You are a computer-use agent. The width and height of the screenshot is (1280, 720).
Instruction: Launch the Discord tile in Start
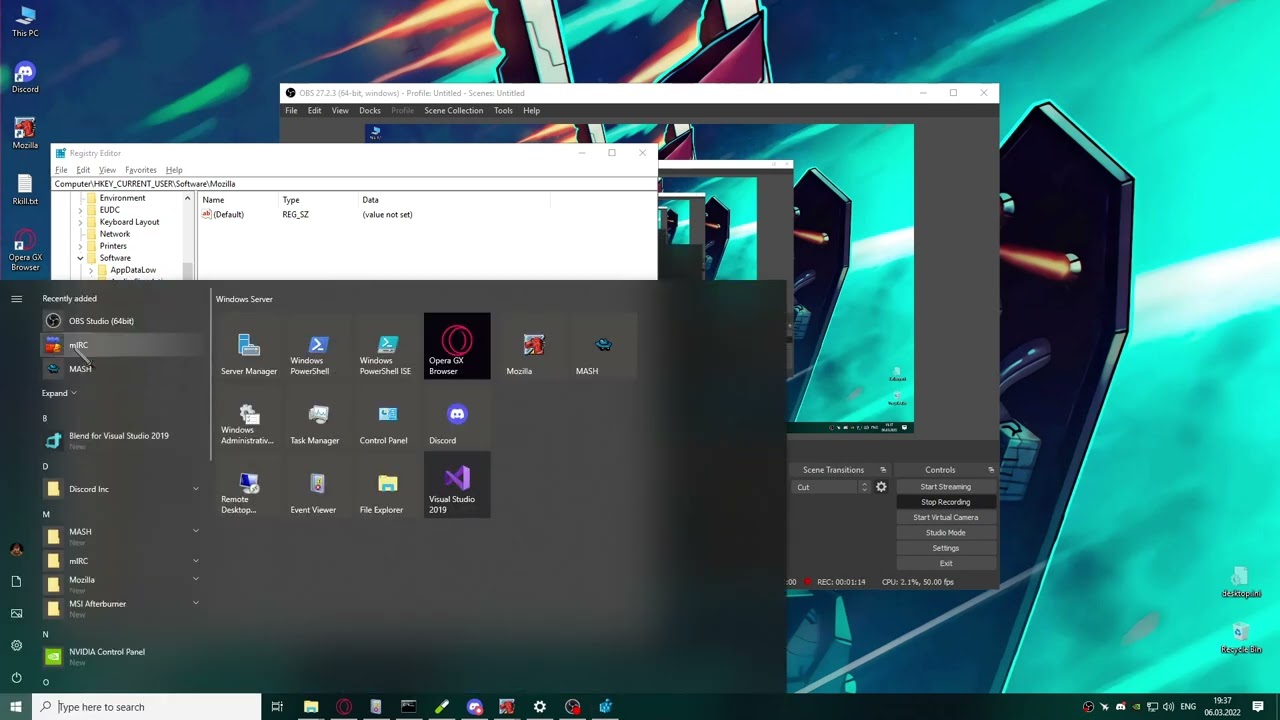tap(457, 416)
